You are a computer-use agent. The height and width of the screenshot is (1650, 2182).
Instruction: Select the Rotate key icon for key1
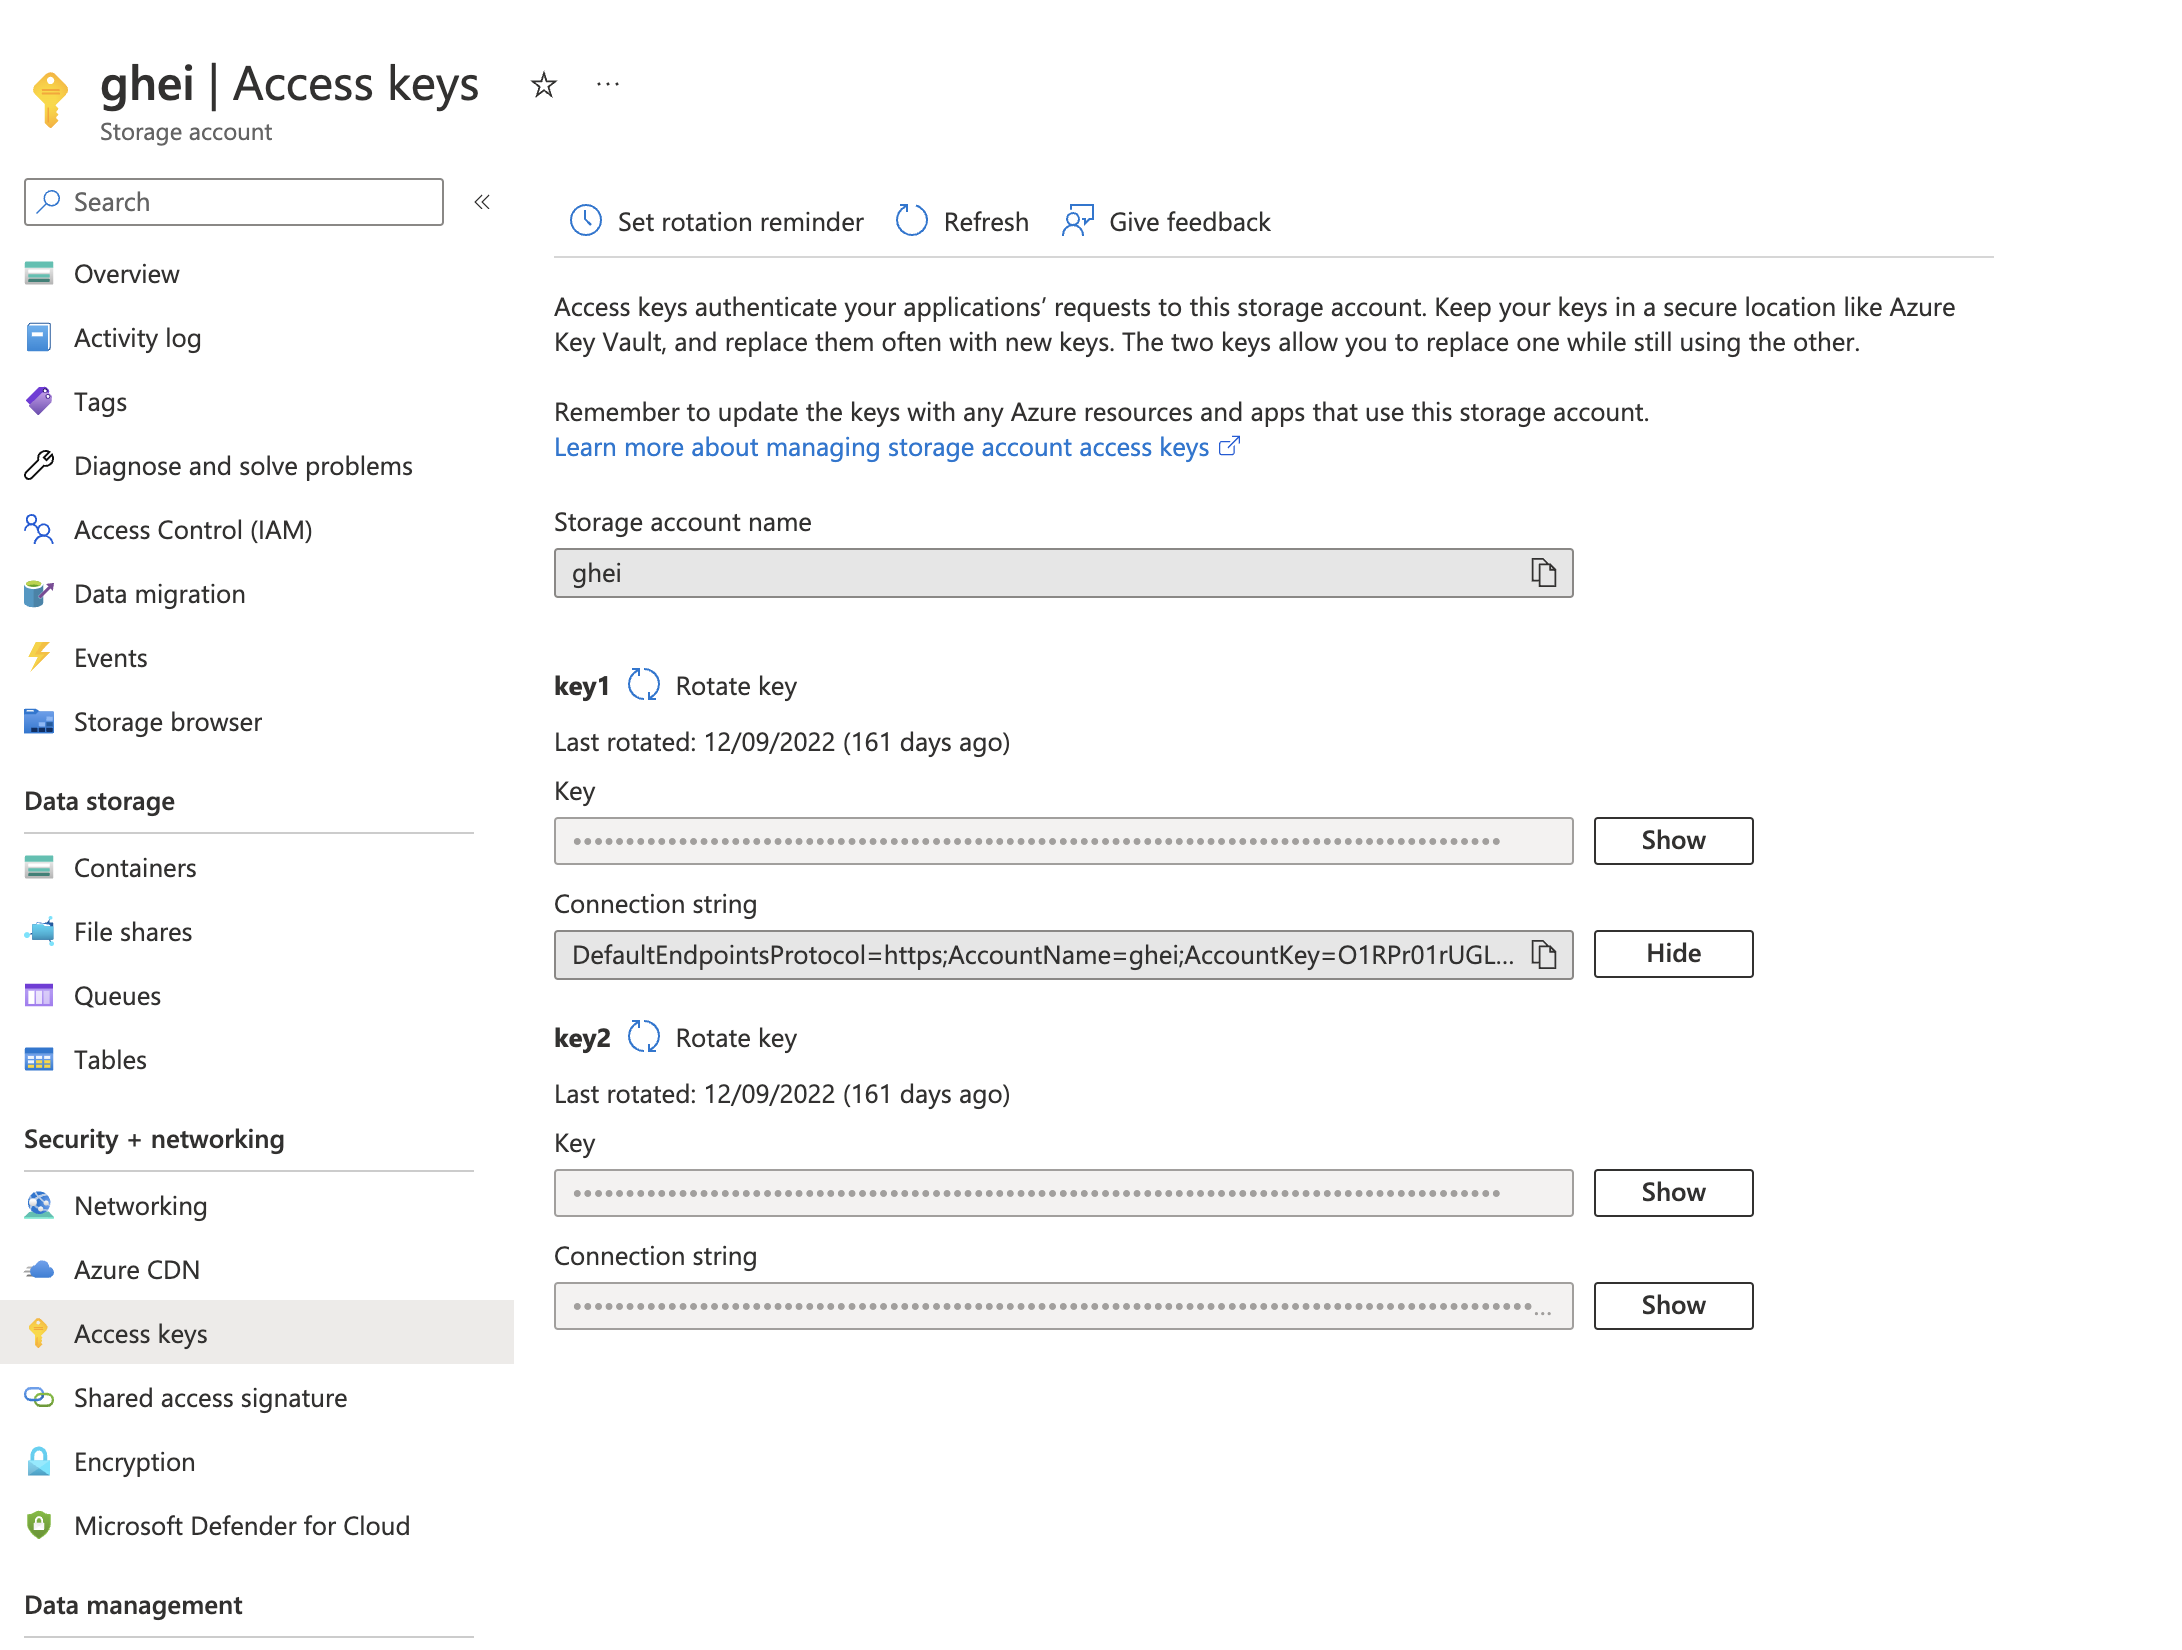coord(644,685)
